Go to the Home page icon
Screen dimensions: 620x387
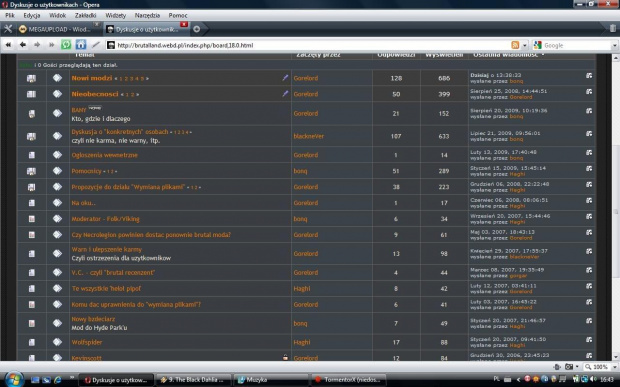pyautogui.click(x=81, y=45)
